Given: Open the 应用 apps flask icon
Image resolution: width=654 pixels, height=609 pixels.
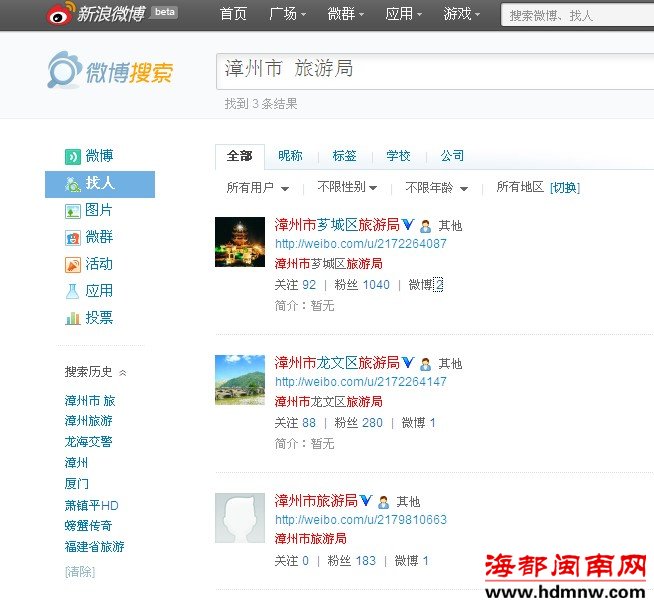Looking at the screenshot, I should (73, 292).
